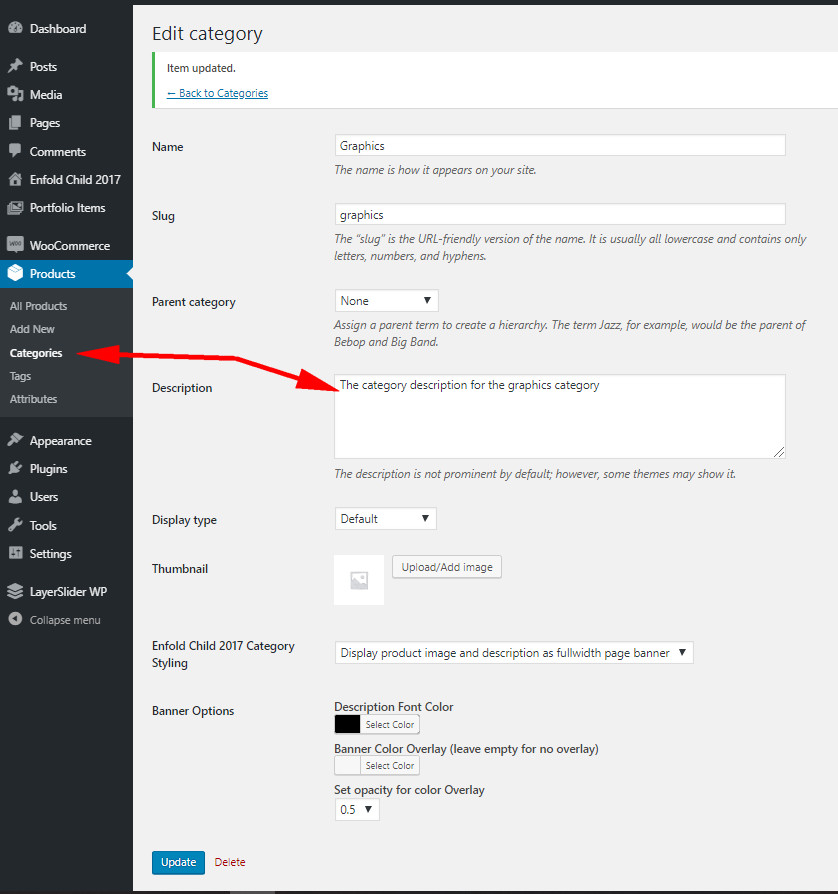The height and width of the screenshot is (894, 838).
Task: Open the Attributes submenu item
Action: point(33,399)
